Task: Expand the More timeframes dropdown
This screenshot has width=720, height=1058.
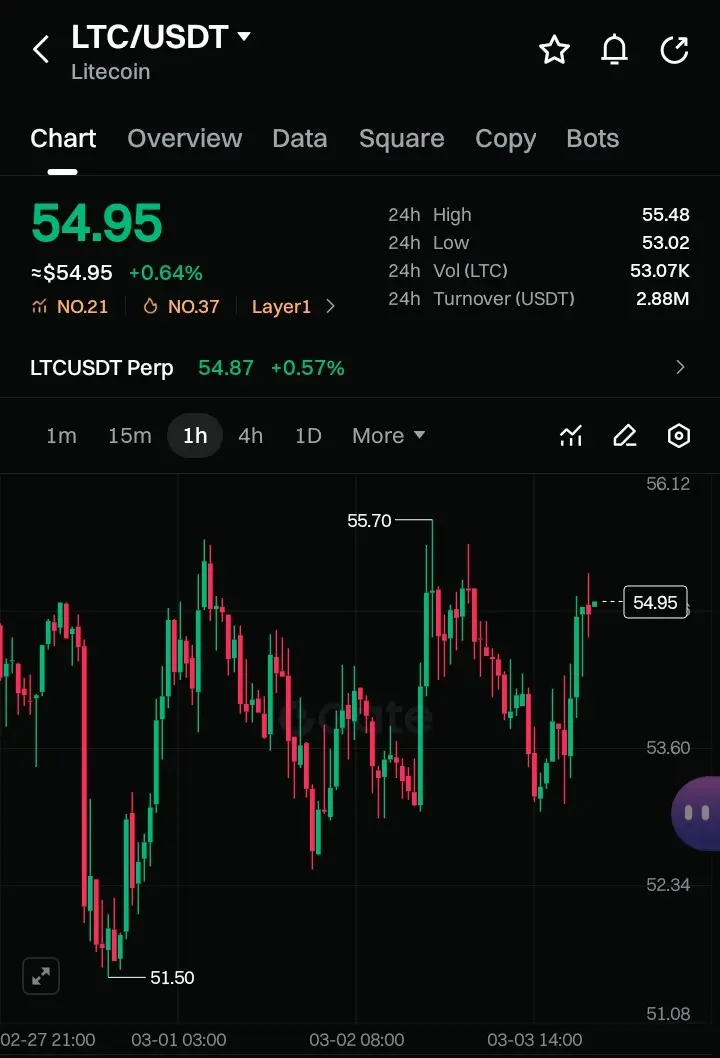Action: click(389, 436)
